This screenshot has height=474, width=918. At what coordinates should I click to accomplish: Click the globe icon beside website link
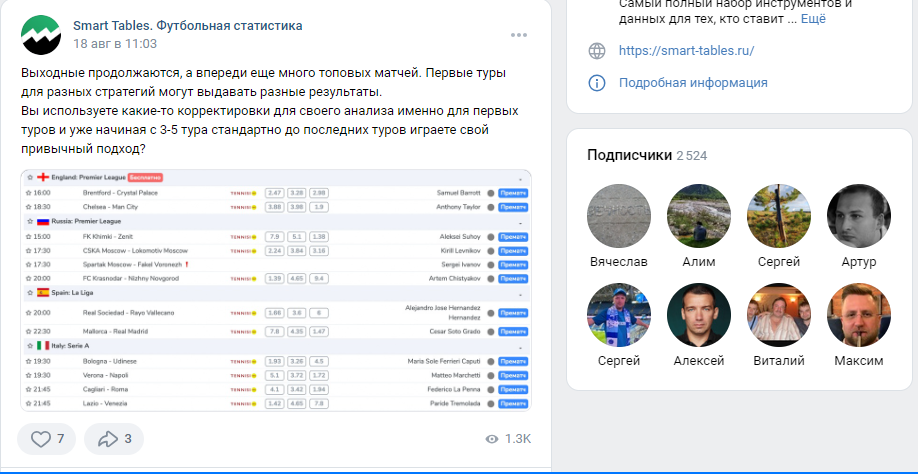(597, 51)
